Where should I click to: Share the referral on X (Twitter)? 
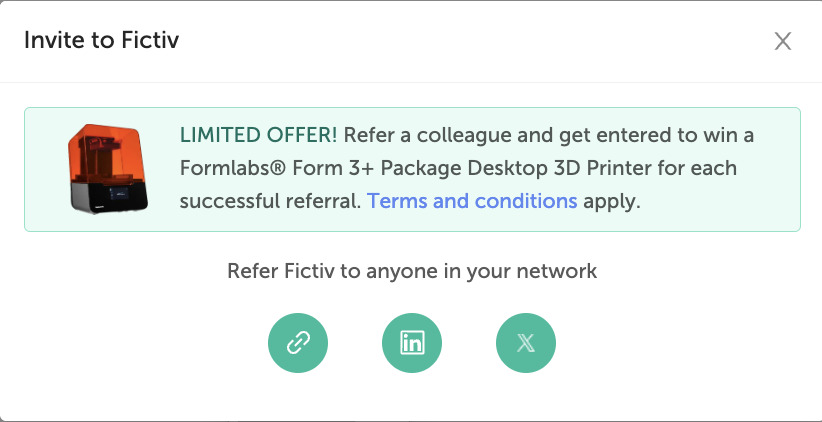coord(526,343)
